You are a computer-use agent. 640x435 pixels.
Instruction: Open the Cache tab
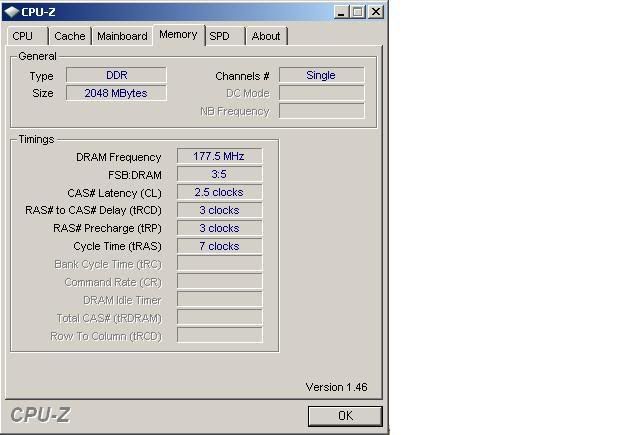(x=70, y=36)
